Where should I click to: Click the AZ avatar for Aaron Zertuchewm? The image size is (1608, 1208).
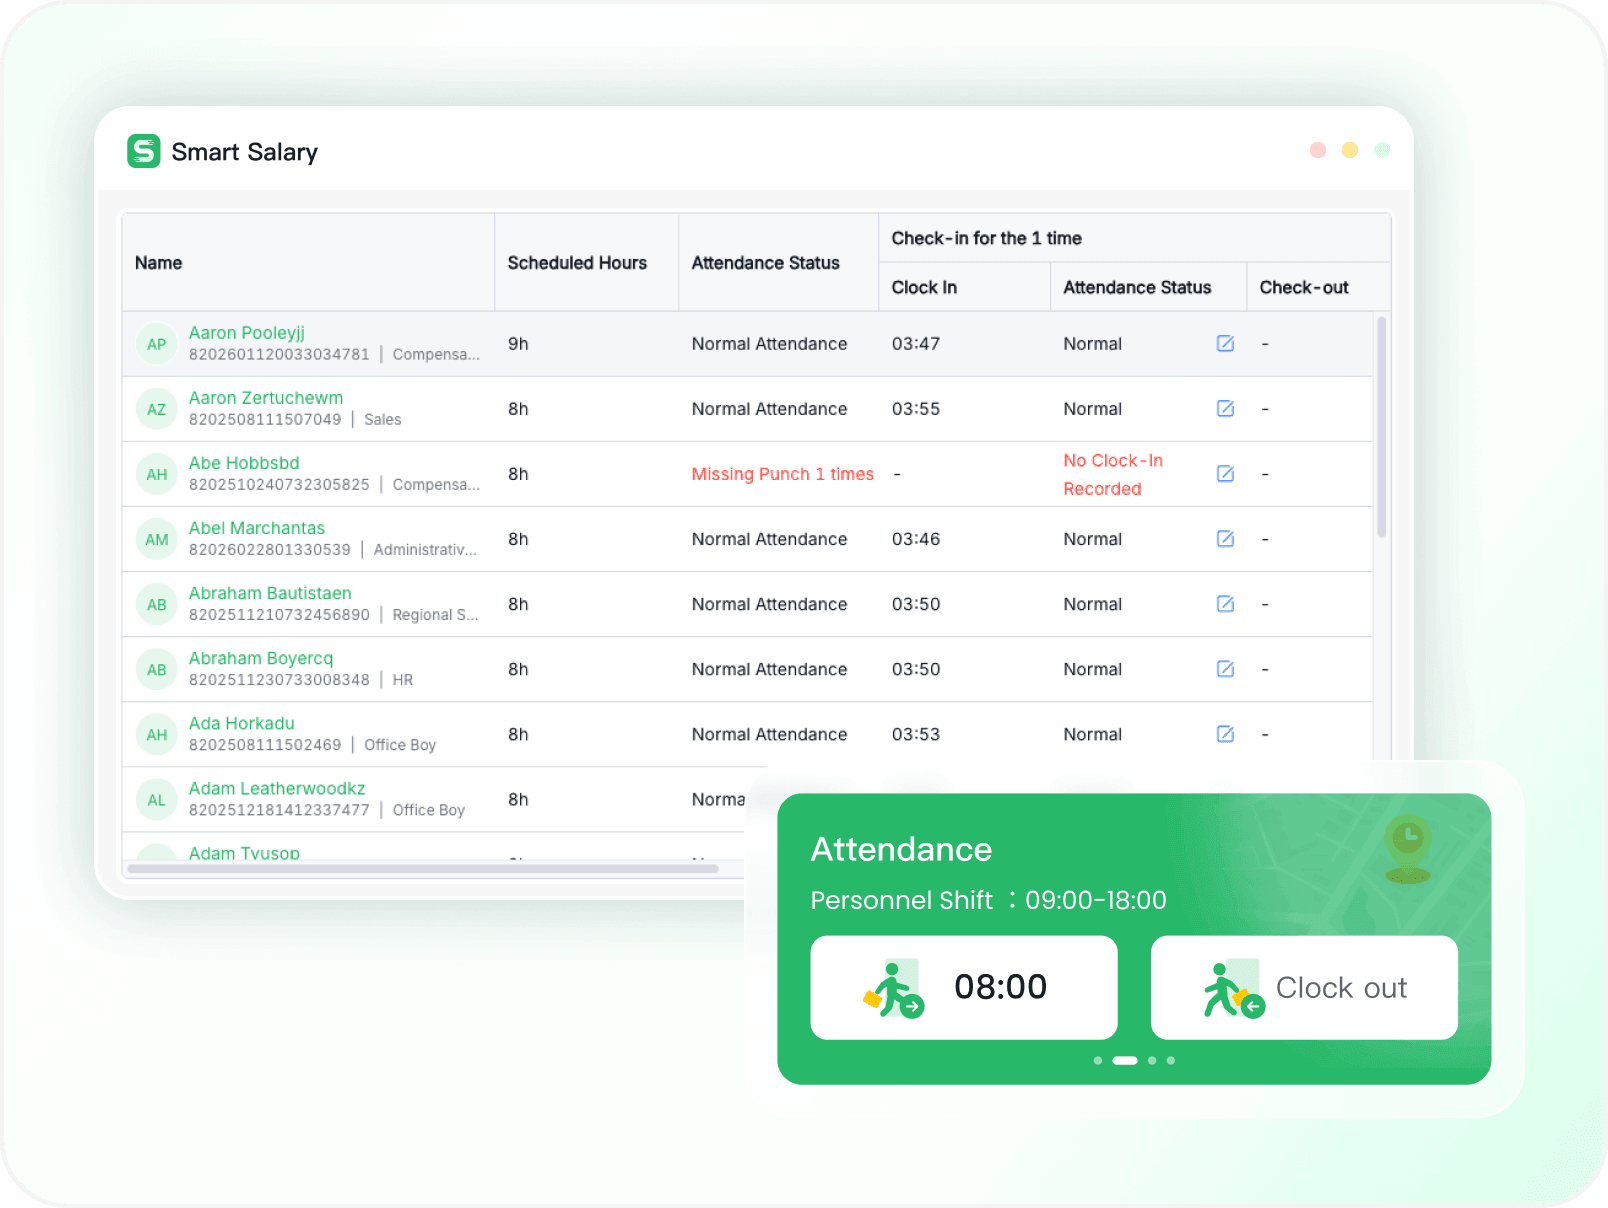157,409
